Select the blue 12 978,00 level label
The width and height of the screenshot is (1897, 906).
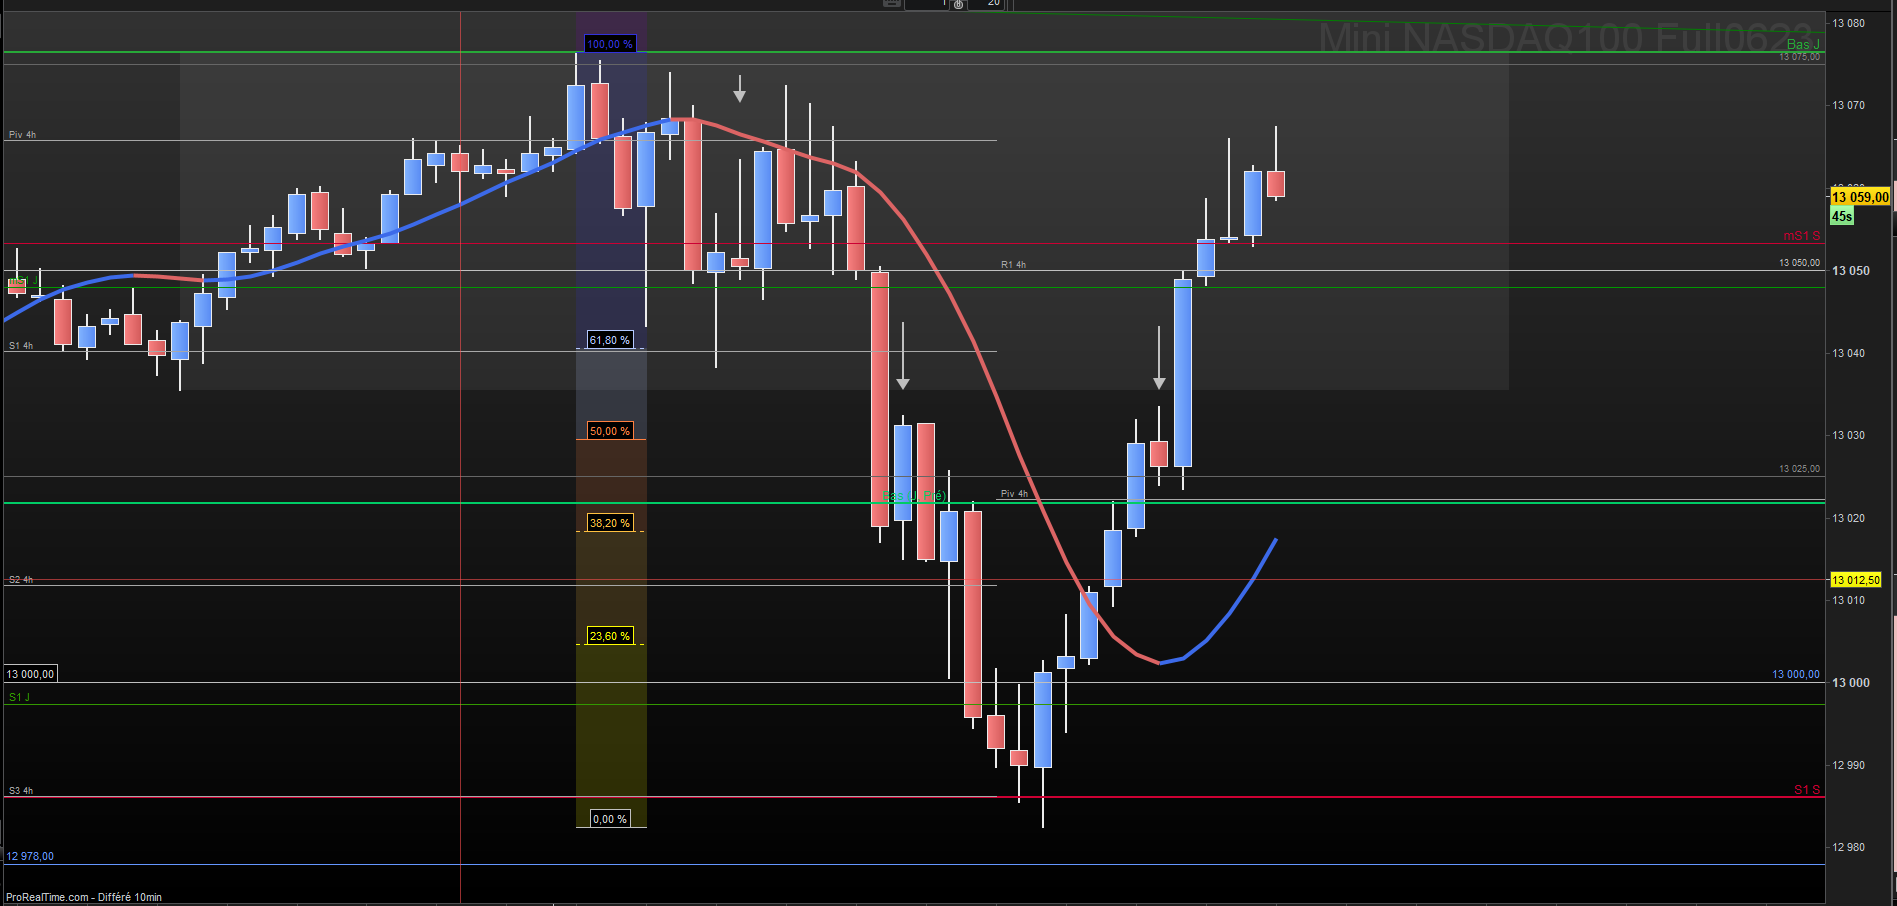tap(30, 856)
